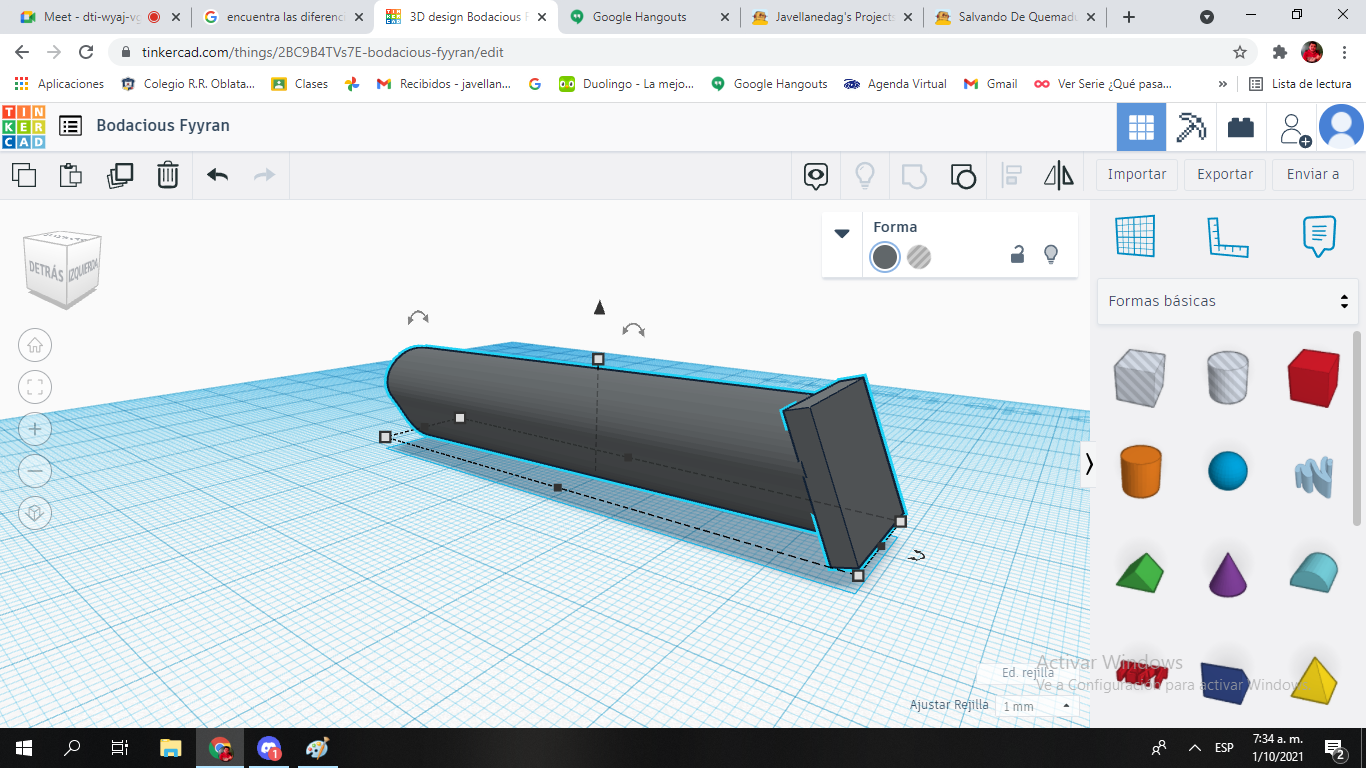
Task: Toggle show-all lightbulb in toolbar
Action: click(865, 176)
